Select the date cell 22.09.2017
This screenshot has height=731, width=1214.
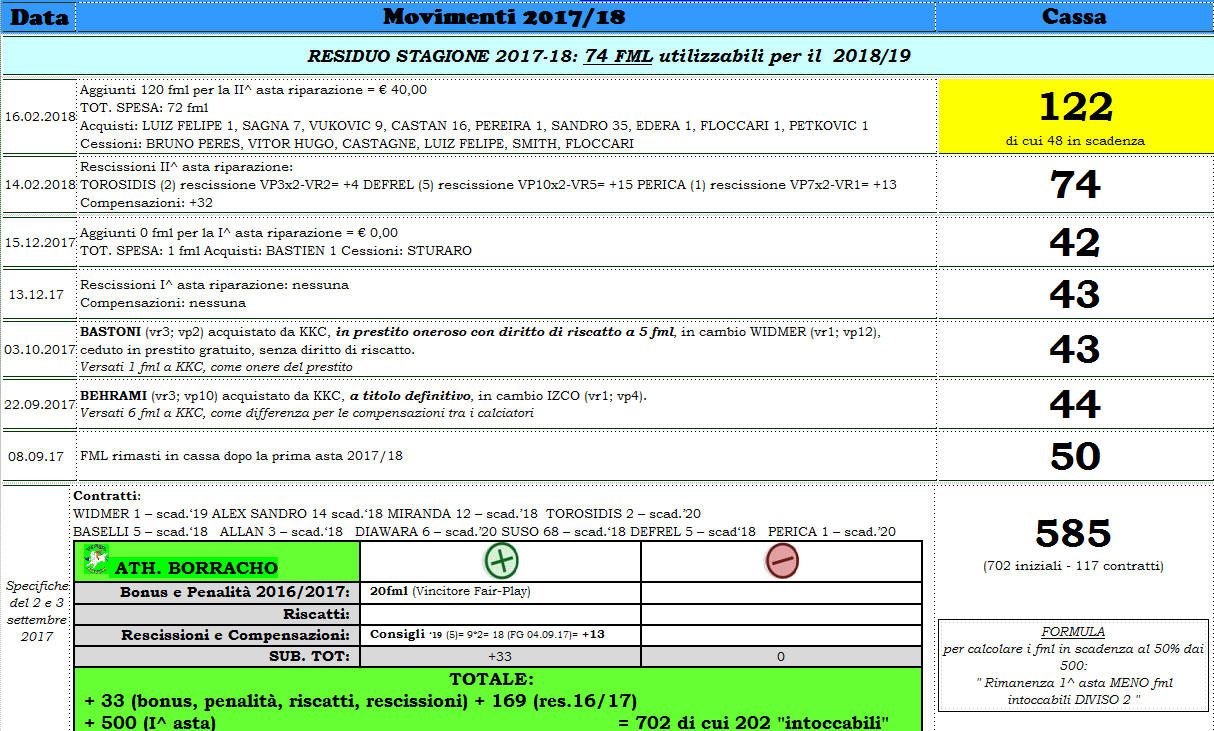point(38,404)
